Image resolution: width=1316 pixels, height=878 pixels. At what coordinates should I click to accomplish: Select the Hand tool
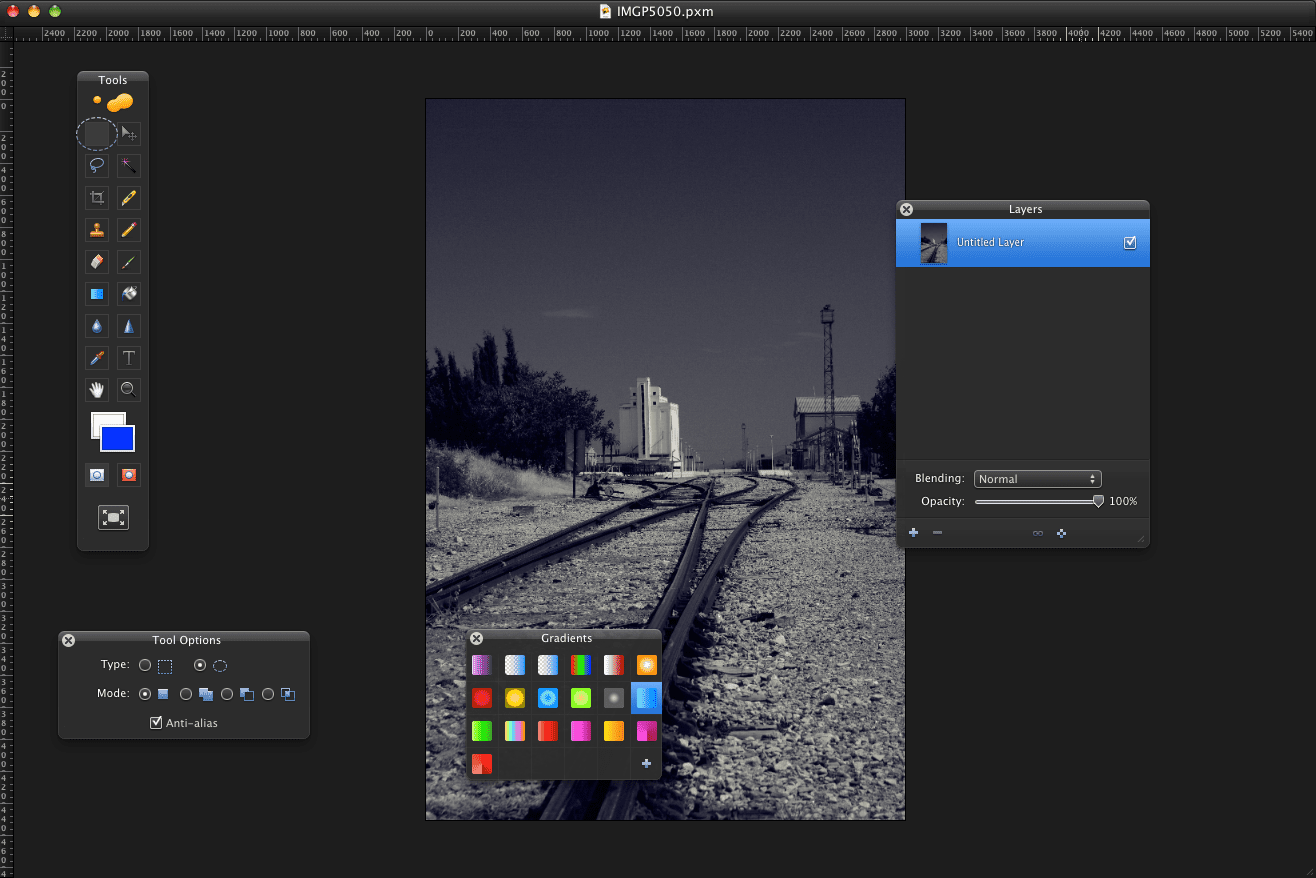coord(97,389)
